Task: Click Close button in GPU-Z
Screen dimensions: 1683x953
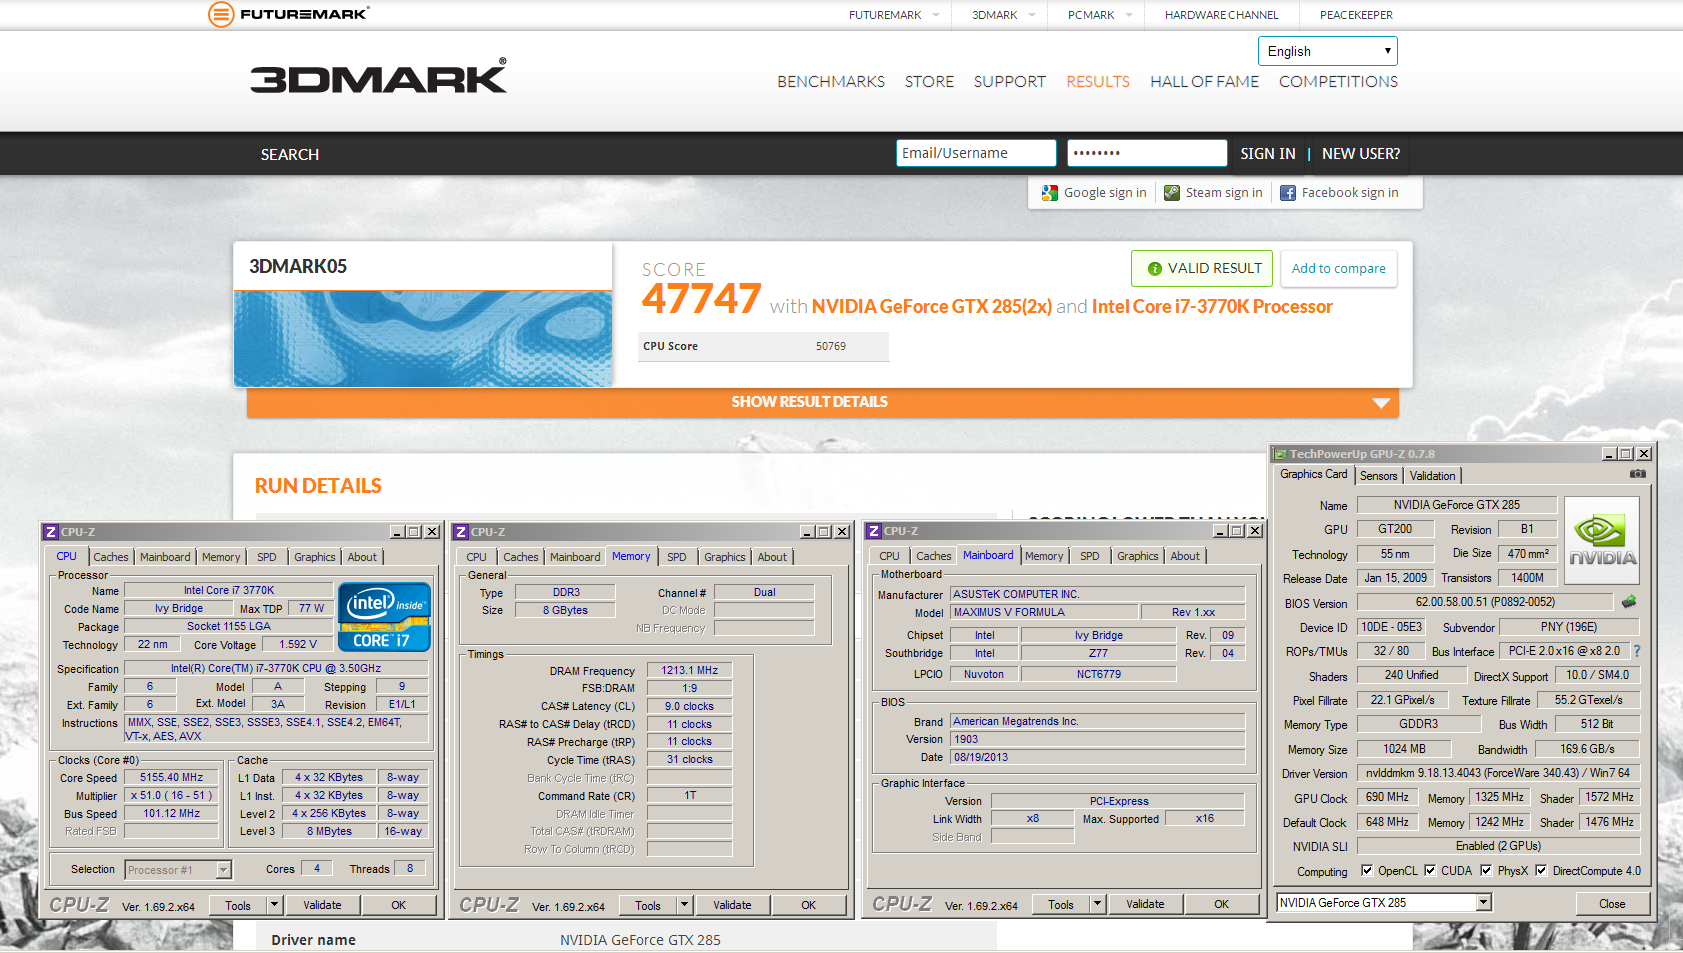Action: click(1612, 903)
